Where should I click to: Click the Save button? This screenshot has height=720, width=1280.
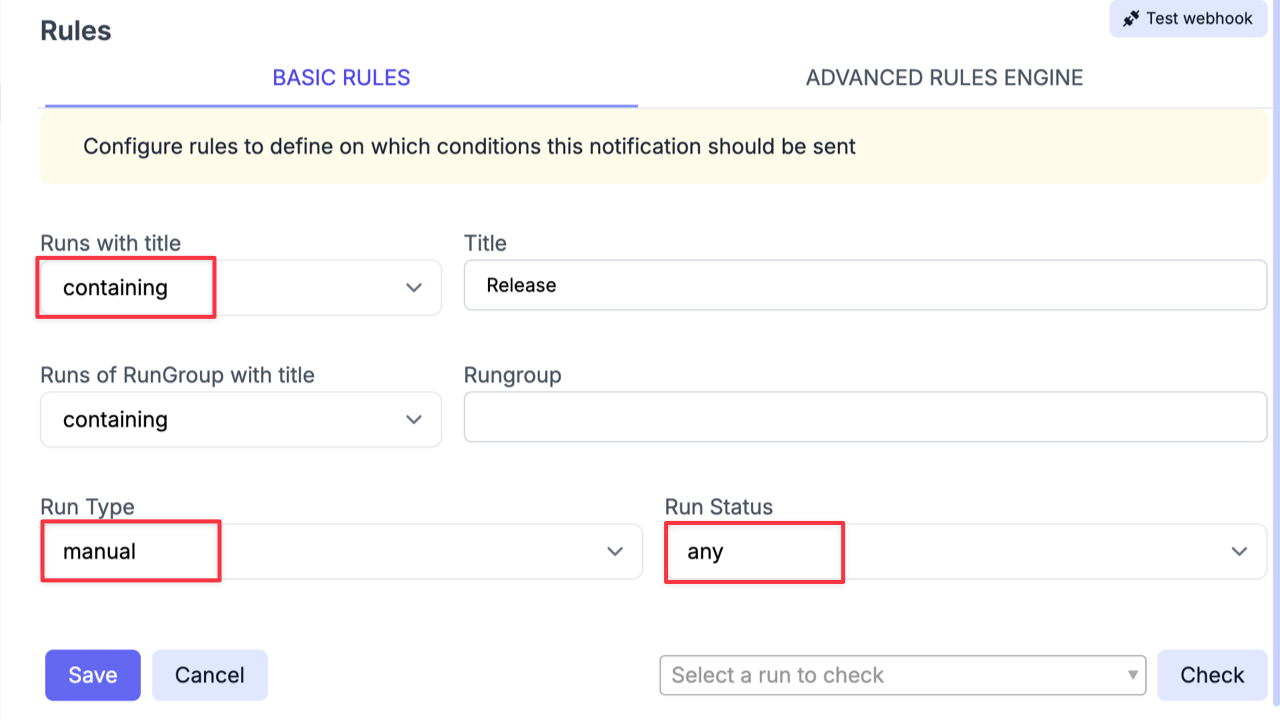click(92, 675)
